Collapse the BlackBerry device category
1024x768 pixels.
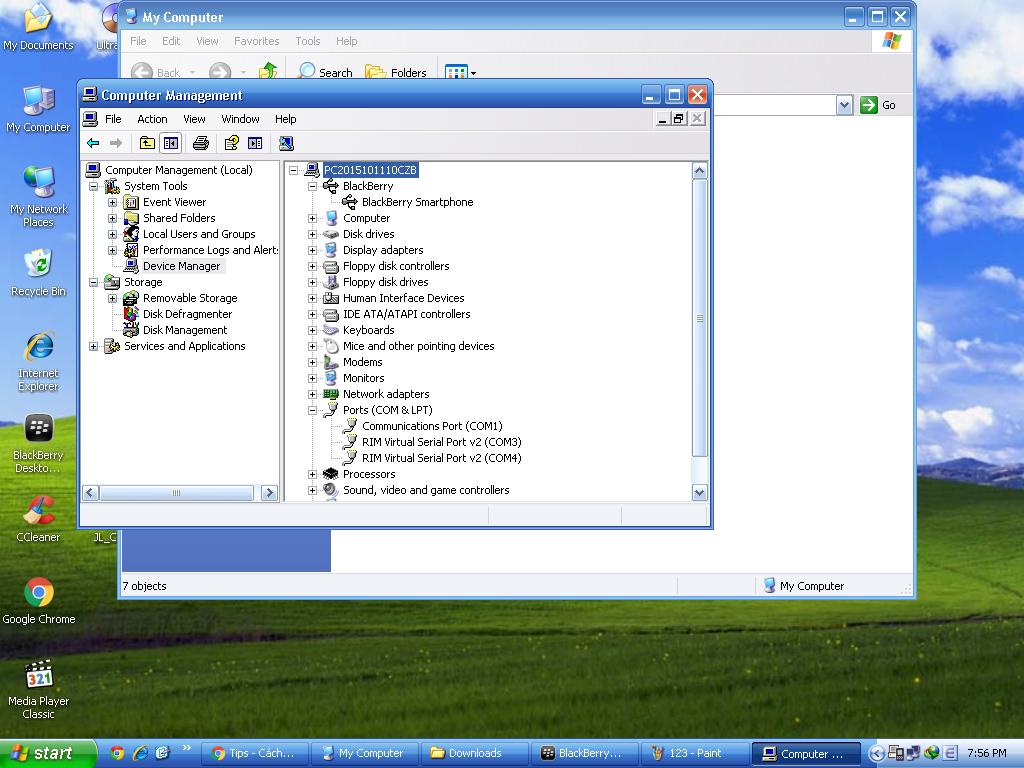tap(312, 186)
